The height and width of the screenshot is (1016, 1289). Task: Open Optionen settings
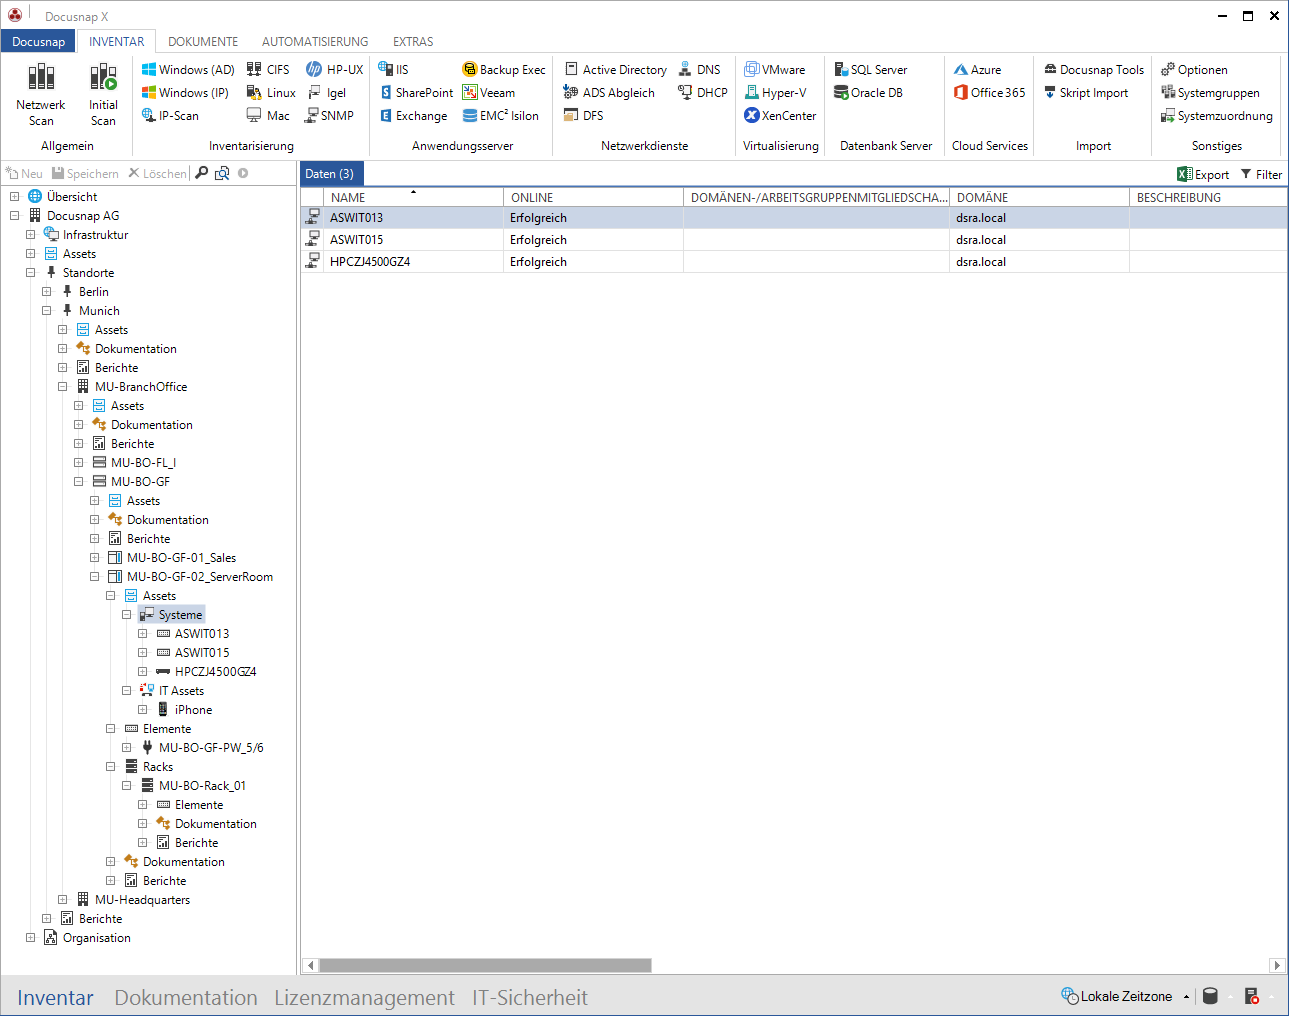[1194, 70]
